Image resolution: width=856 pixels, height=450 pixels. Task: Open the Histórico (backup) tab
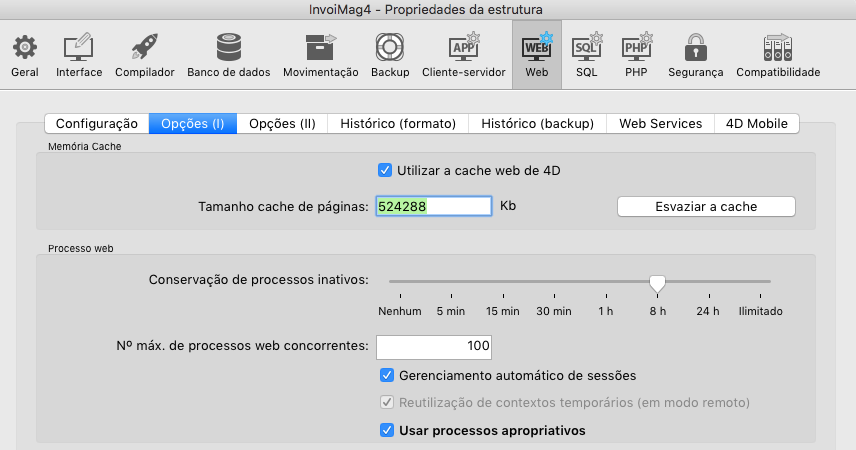click(x=537, y=124)
